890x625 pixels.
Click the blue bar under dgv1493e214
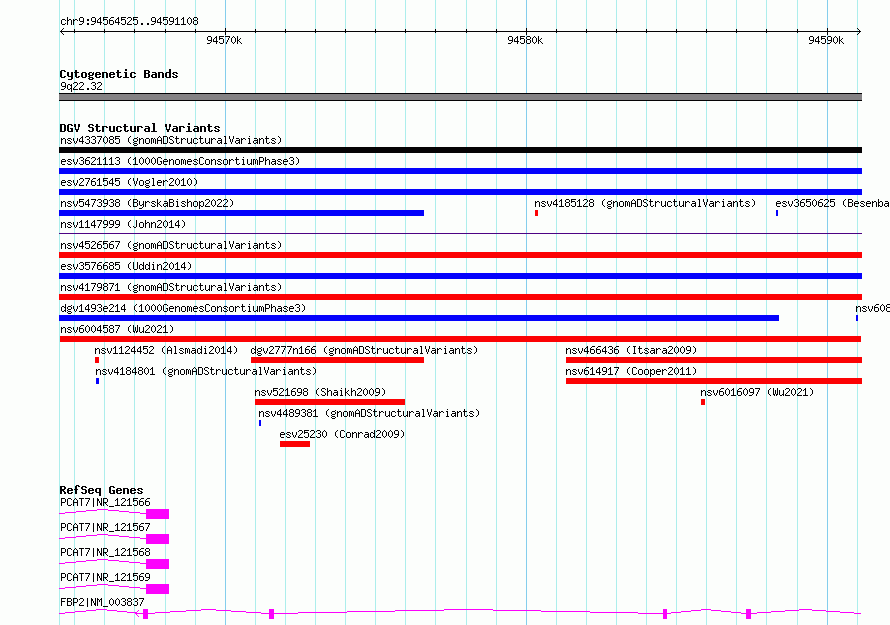point(419,318)
